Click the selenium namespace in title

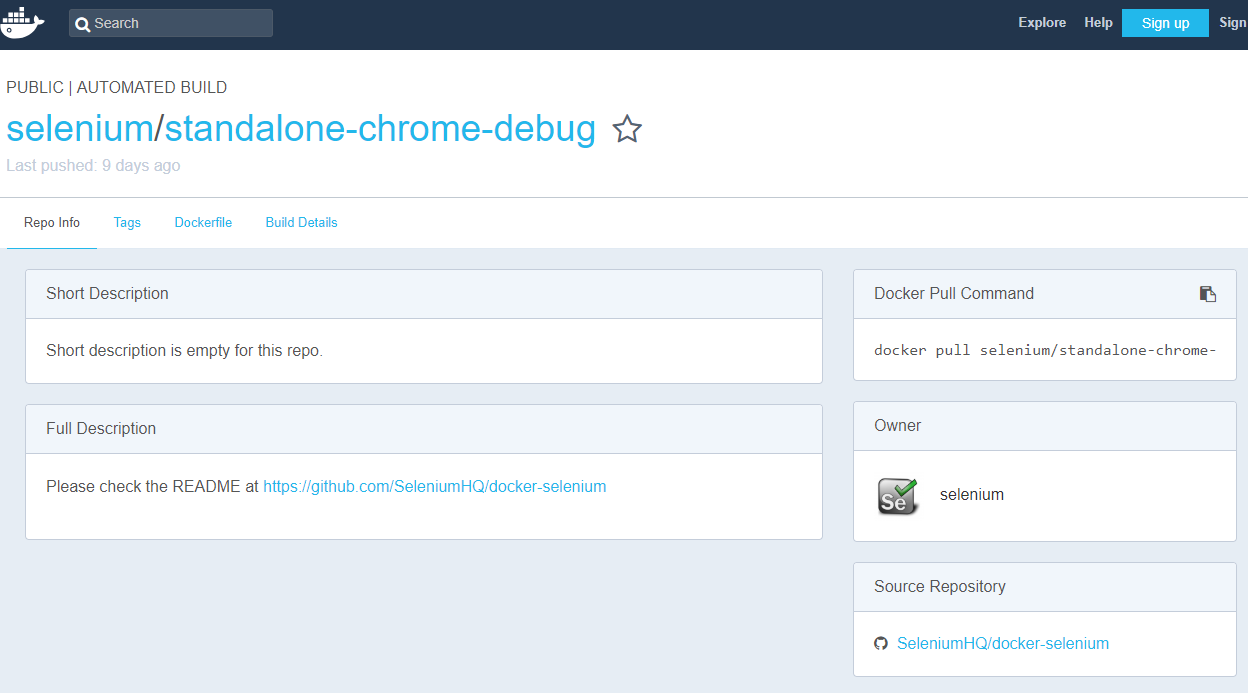79,129
